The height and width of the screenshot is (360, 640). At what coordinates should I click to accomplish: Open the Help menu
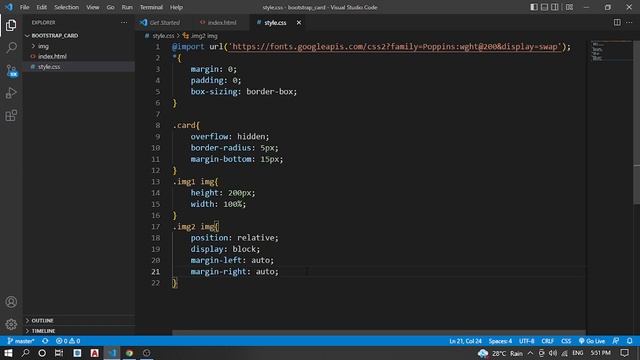(x=176, y=7)
